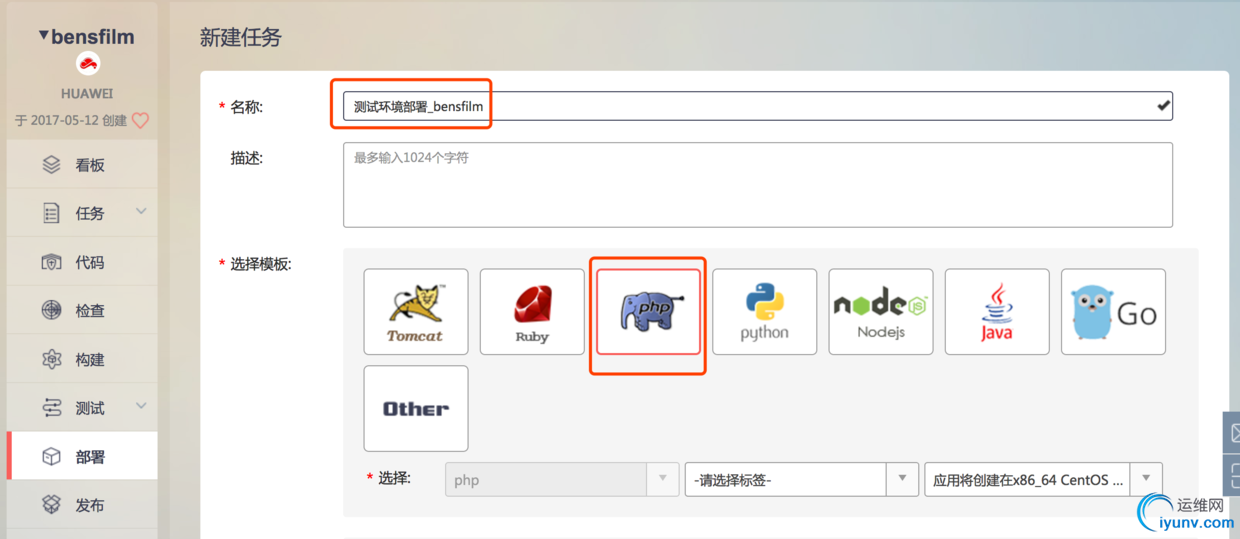Click the 代码 shield icon
The width and height of the screenshot is (1240, 539).
(52, 262)
